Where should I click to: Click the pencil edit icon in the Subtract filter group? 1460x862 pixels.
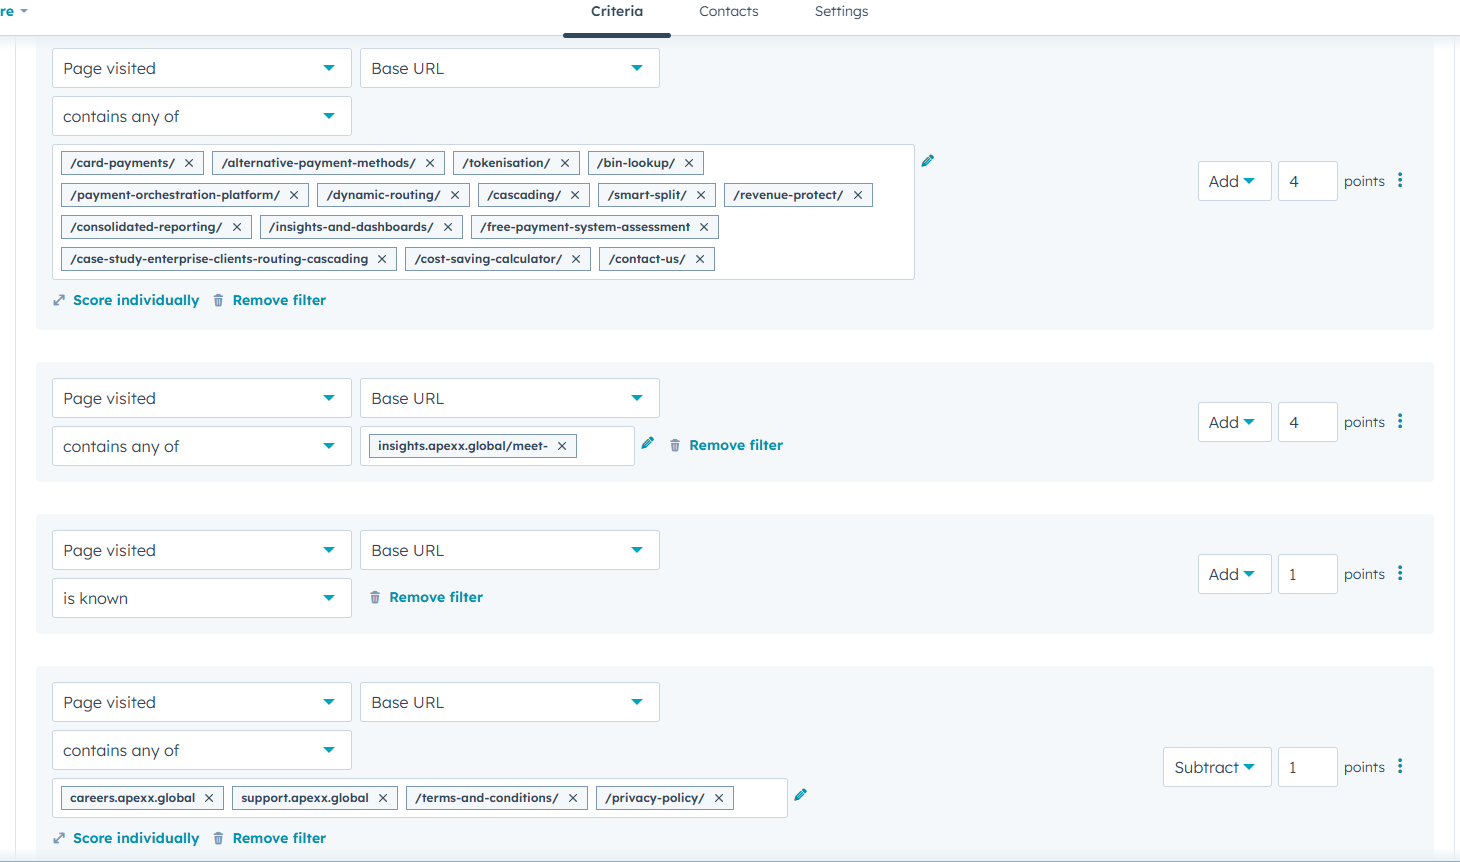[x=800, y=793]
